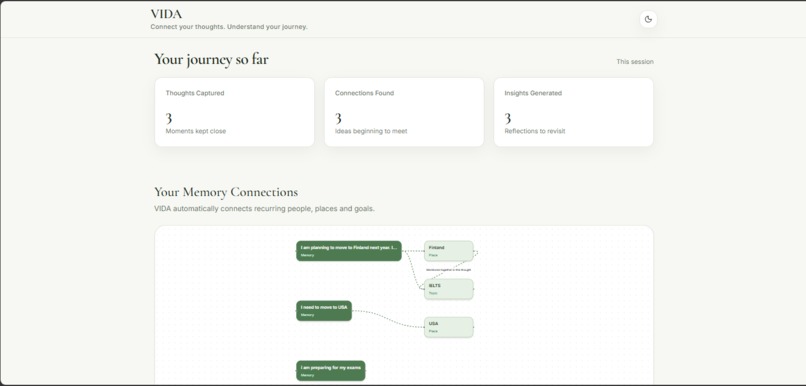The image size is (806, 386).
Task: Click the 'Your journey so far' heading
Action: click(211, 59)
